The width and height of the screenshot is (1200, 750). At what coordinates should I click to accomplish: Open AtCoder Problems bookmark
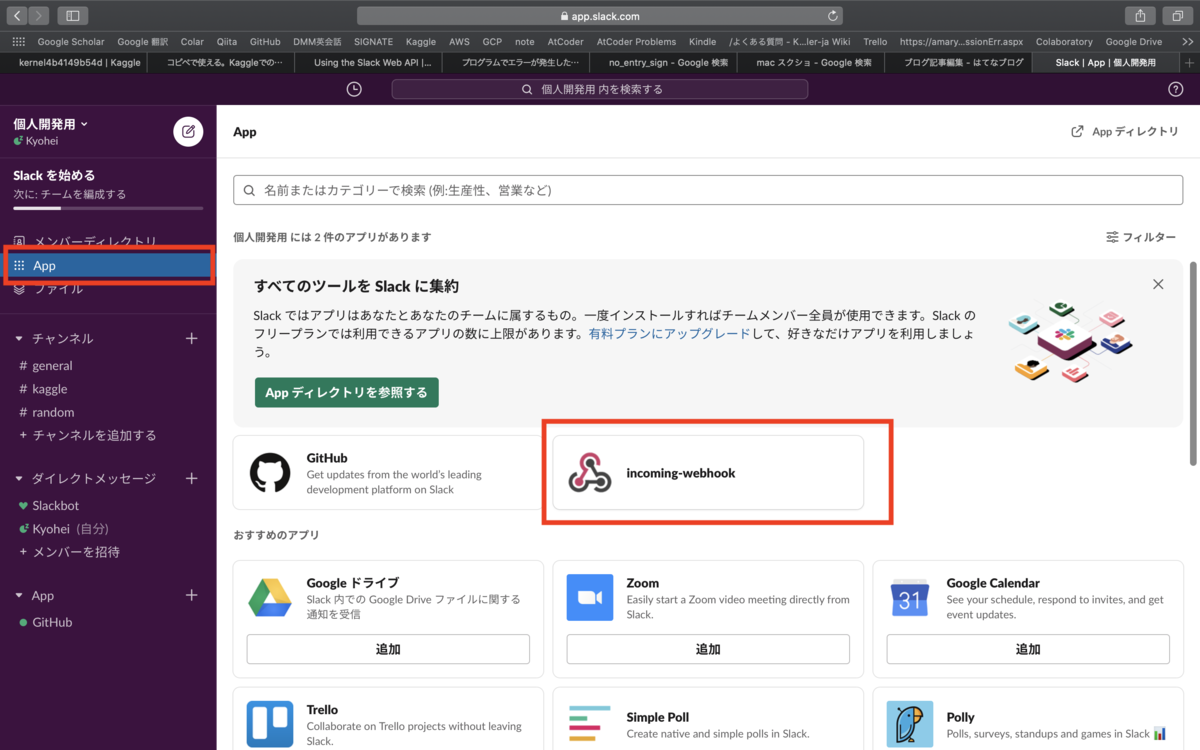pyautogui.click(x=636, y=42)
